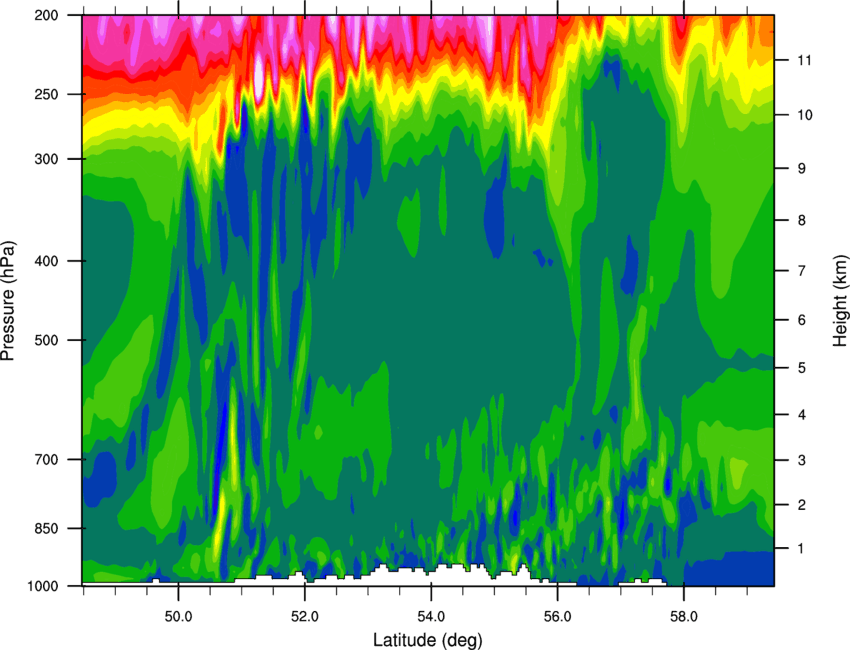Click the 9 km height label
Image resolution: width=850 pixels, height=650 pixels.
coord(802,169)
